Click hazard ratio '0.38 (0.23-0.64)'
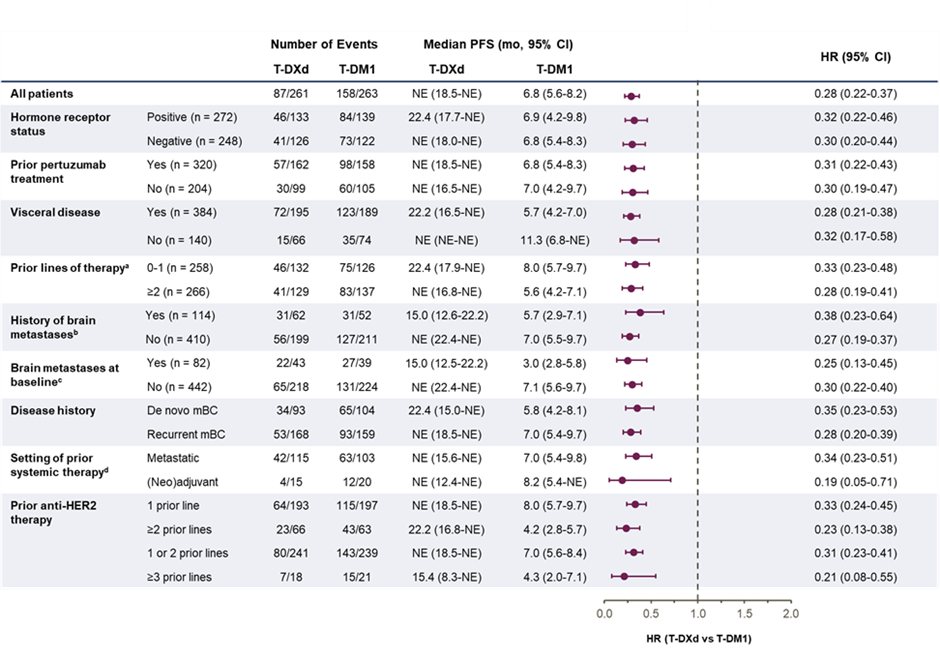940x658 pixels. coord(855,316)
